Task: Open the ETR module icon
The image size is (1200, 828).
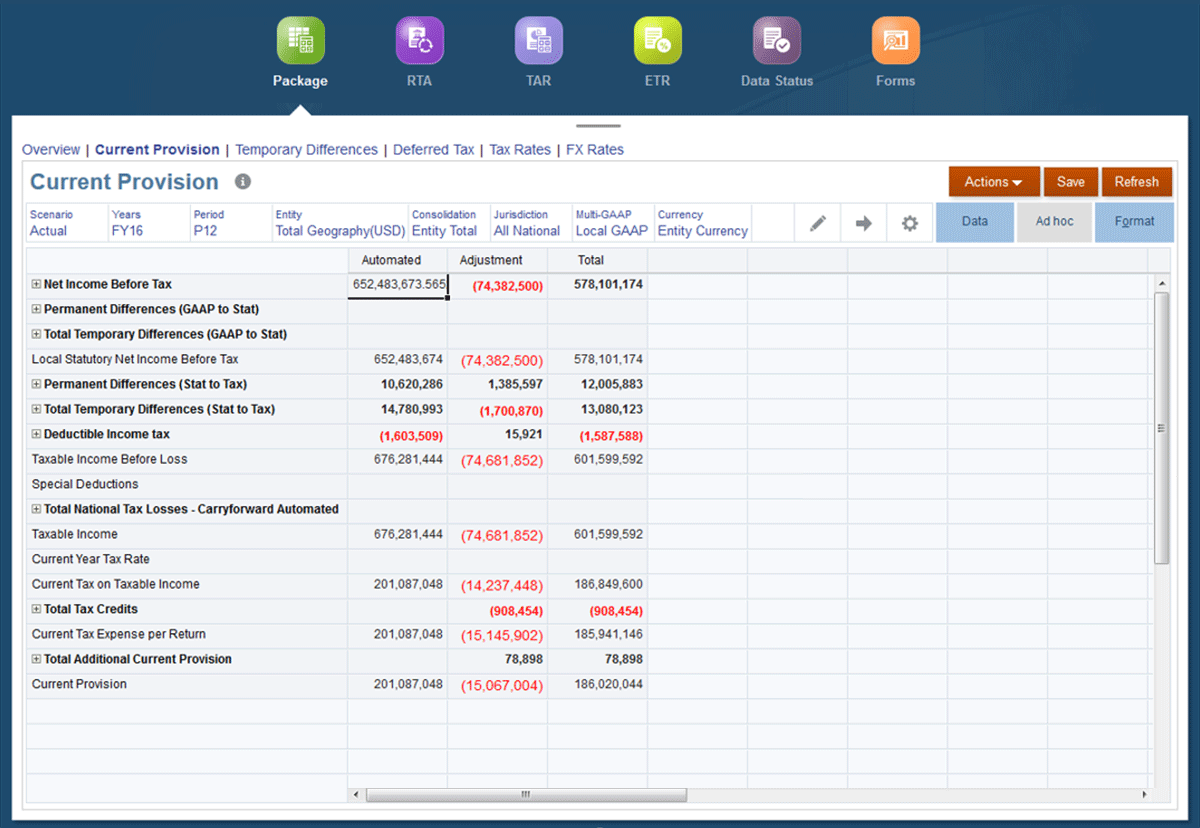Action: pyautogui.click(x=657, y=41)
